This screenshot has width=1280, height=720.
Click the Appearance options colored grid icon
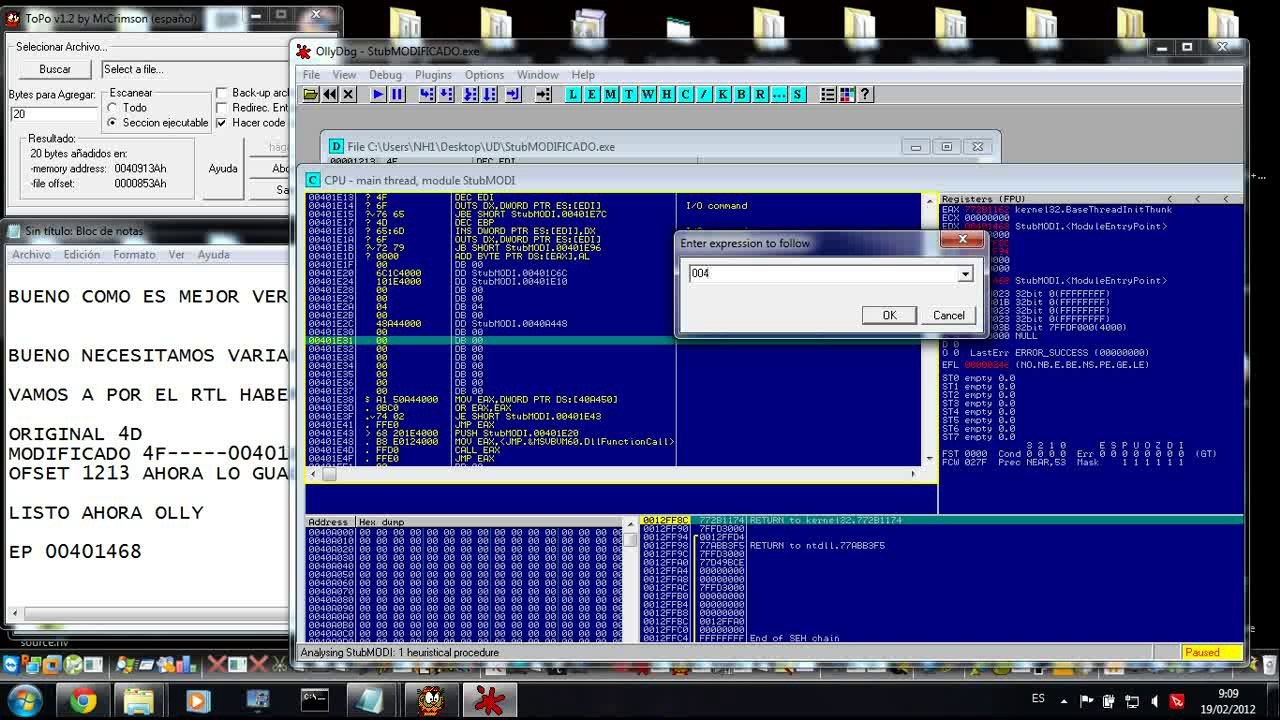(847, 94)
